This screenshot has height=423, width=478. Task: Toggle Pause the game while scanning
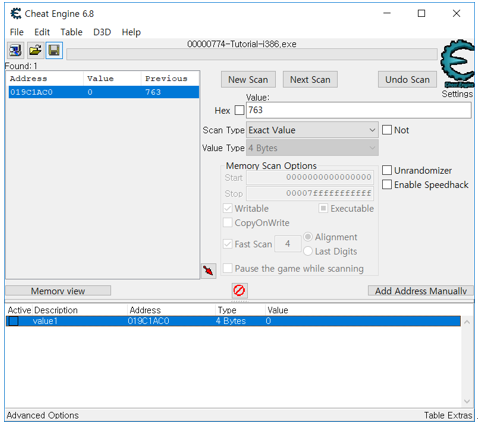tap(228, 268)
